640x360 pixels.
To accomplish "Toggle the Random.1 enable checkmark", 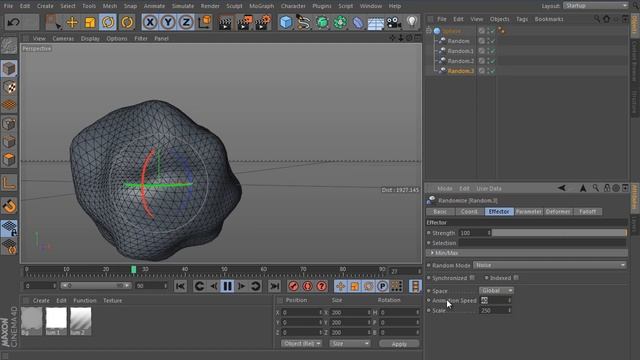I will (x=493, y=51).
